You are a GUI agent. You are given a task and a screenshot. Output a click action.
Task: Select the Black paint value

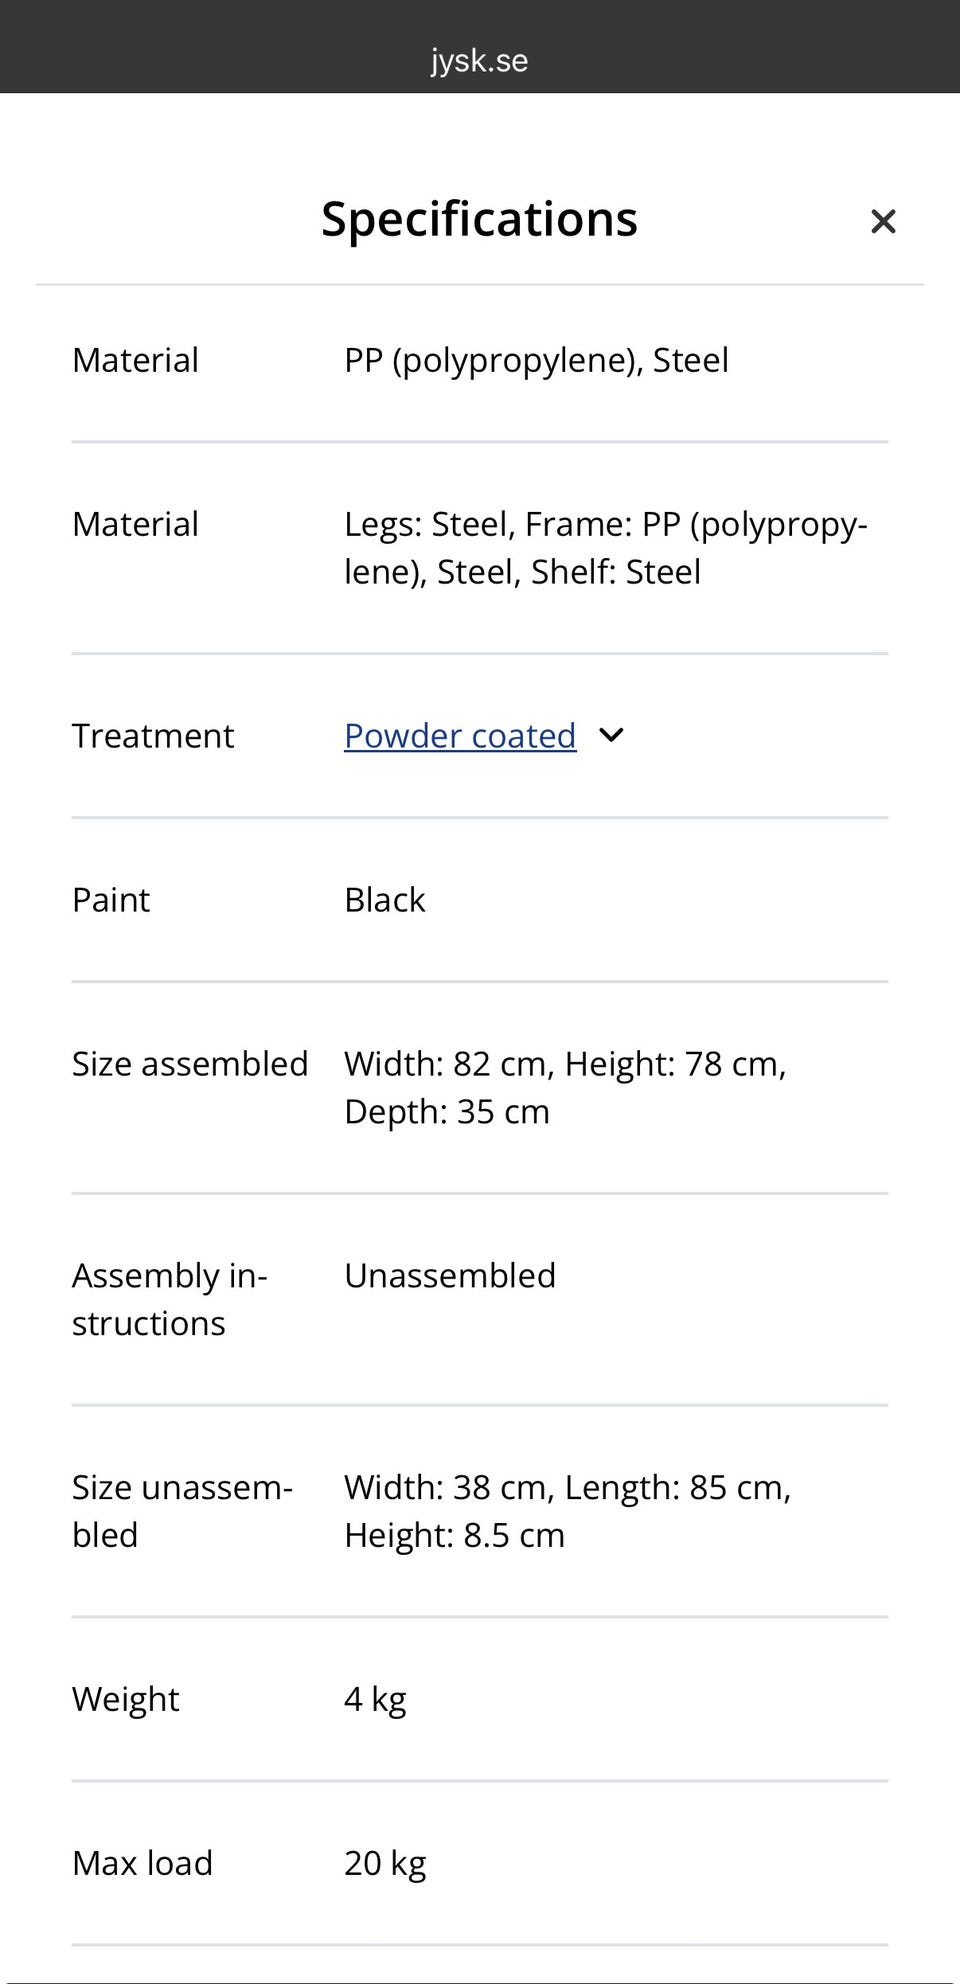click(x=385, y=900)
